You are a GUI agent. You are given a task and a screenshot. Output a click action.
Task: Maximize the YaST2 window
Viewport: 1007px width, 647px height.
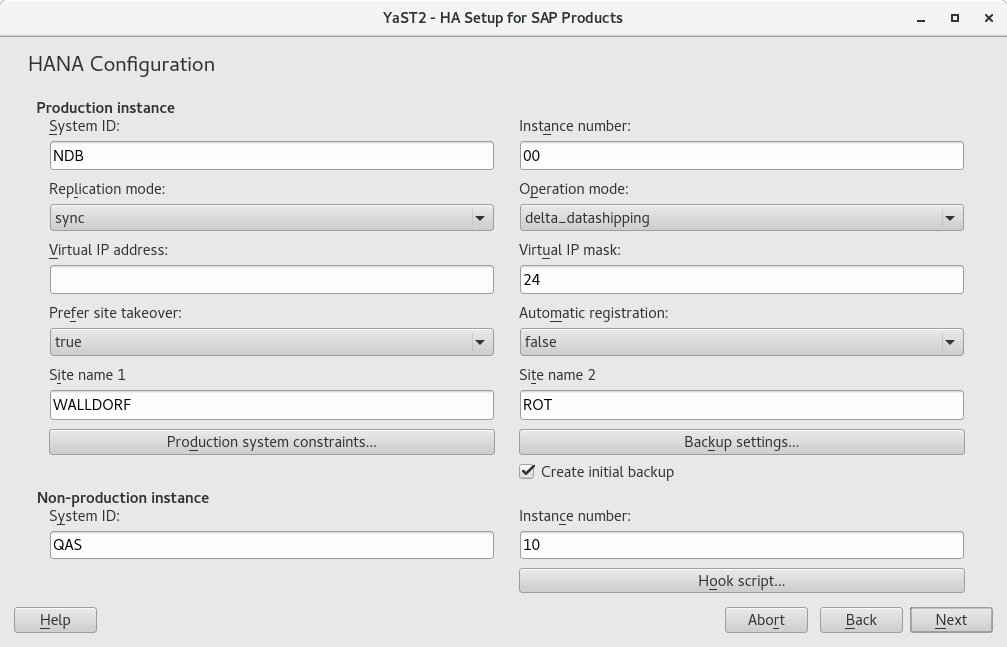coord(955,18)
